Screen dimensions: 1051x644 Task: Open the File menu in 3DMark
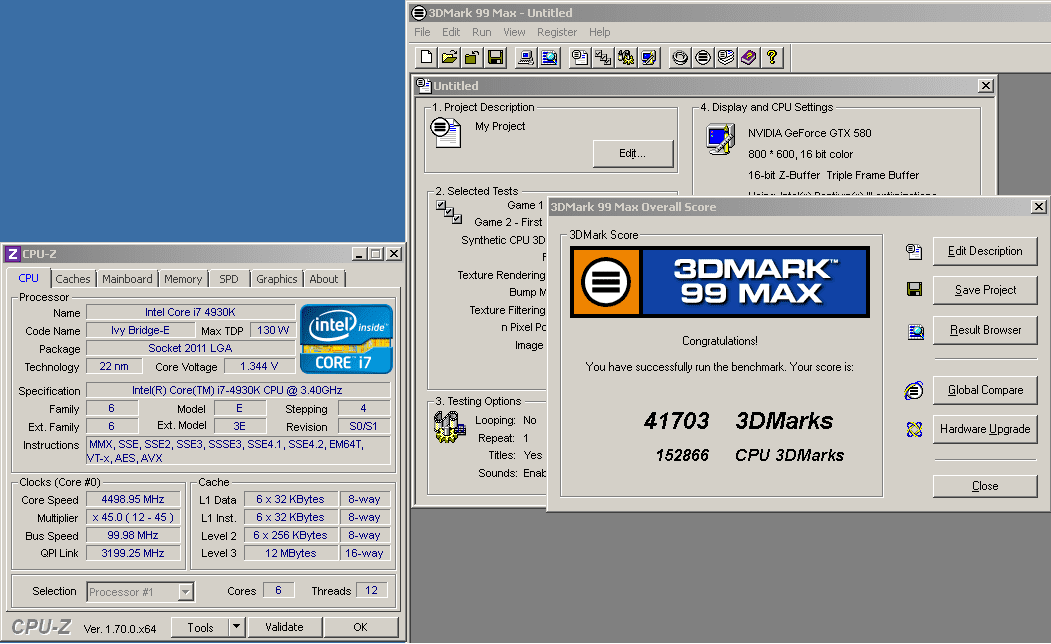click(x=422, y=32)
